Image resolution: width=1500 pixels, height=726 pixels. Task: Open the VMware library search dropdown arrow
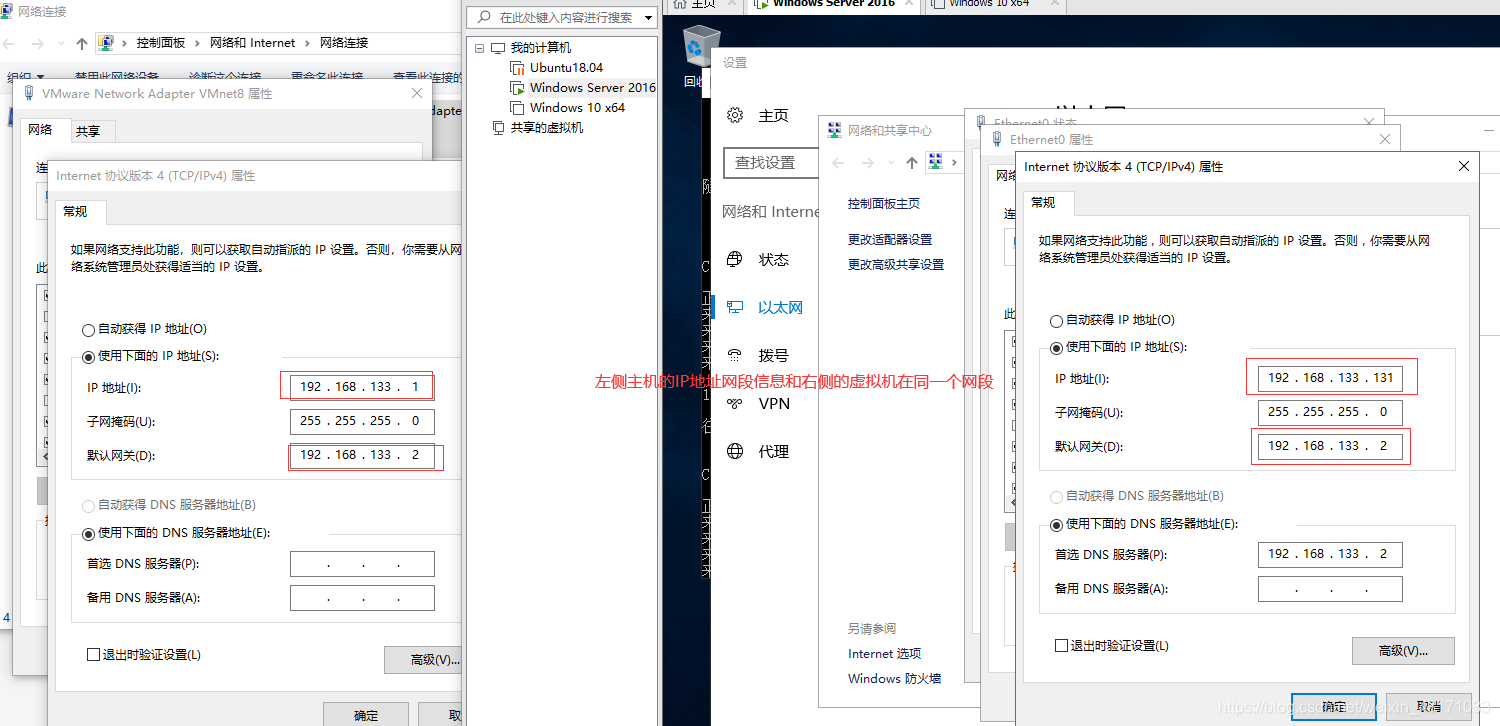click(648, 18)
